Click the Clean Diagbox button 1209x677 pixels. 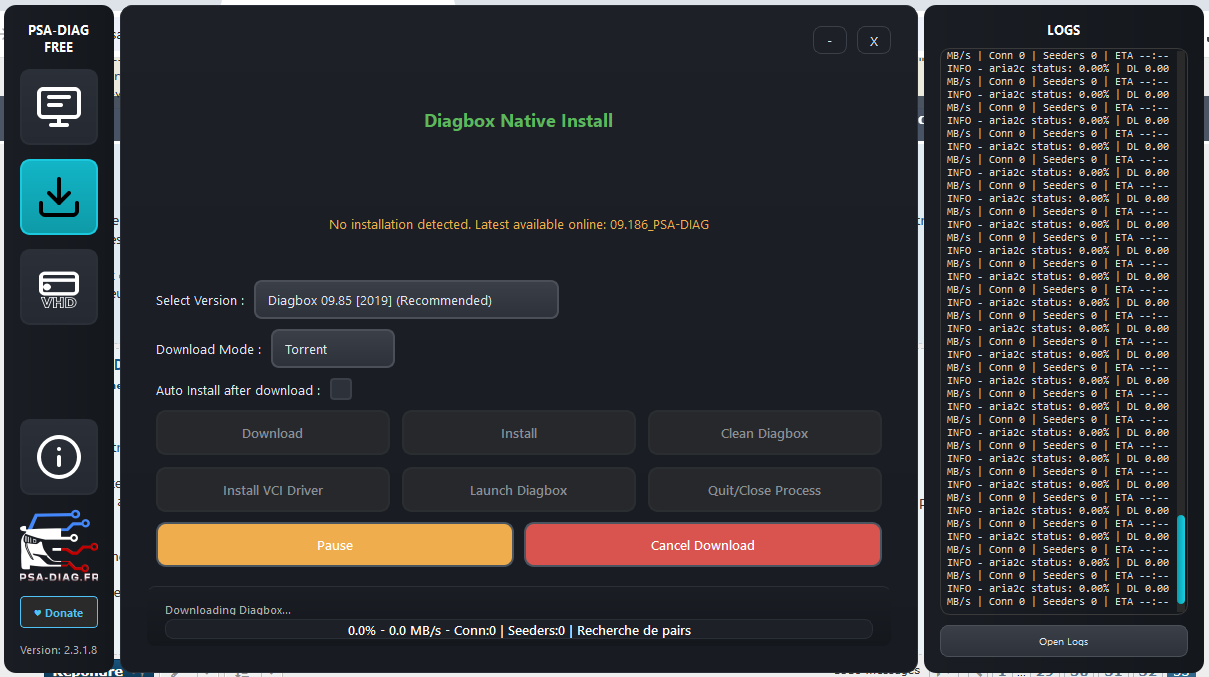(765, 433)
